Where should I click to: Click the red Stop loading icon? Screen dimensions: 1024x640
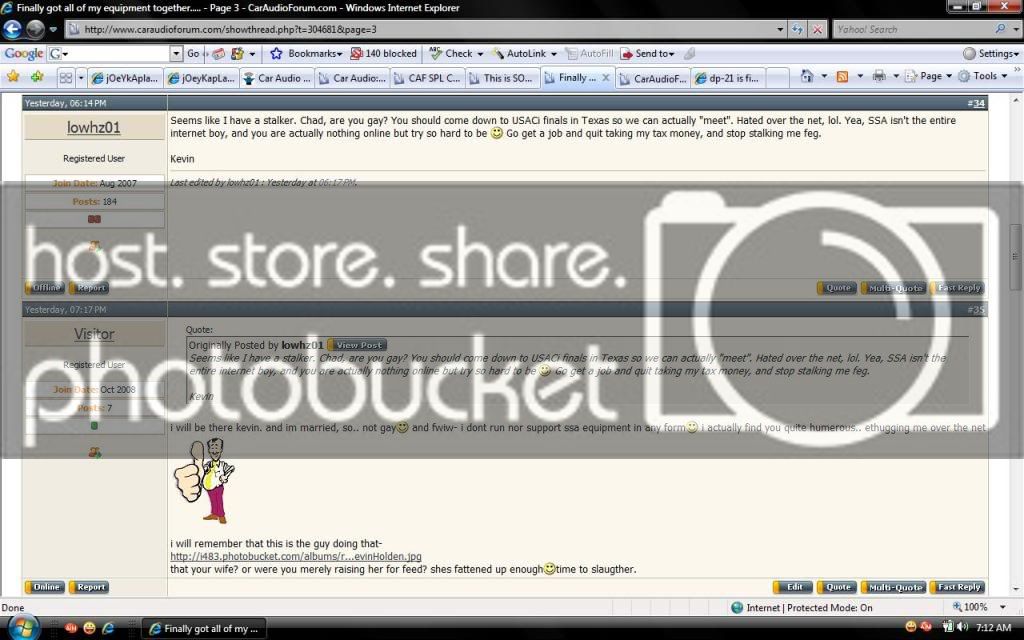[817, 29]
